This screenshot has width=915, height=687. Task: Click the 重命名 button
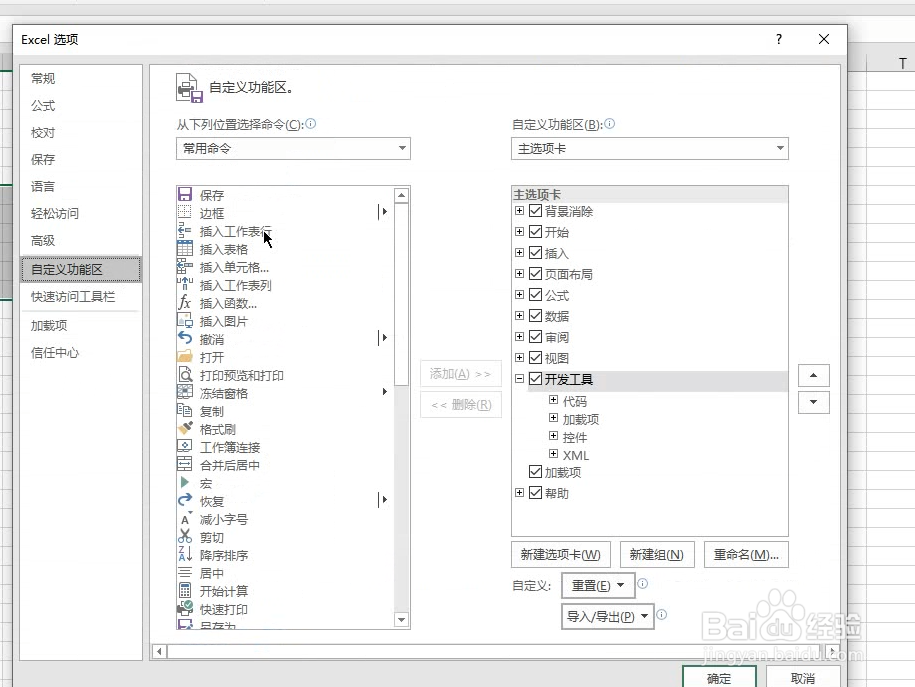point(746,555)
